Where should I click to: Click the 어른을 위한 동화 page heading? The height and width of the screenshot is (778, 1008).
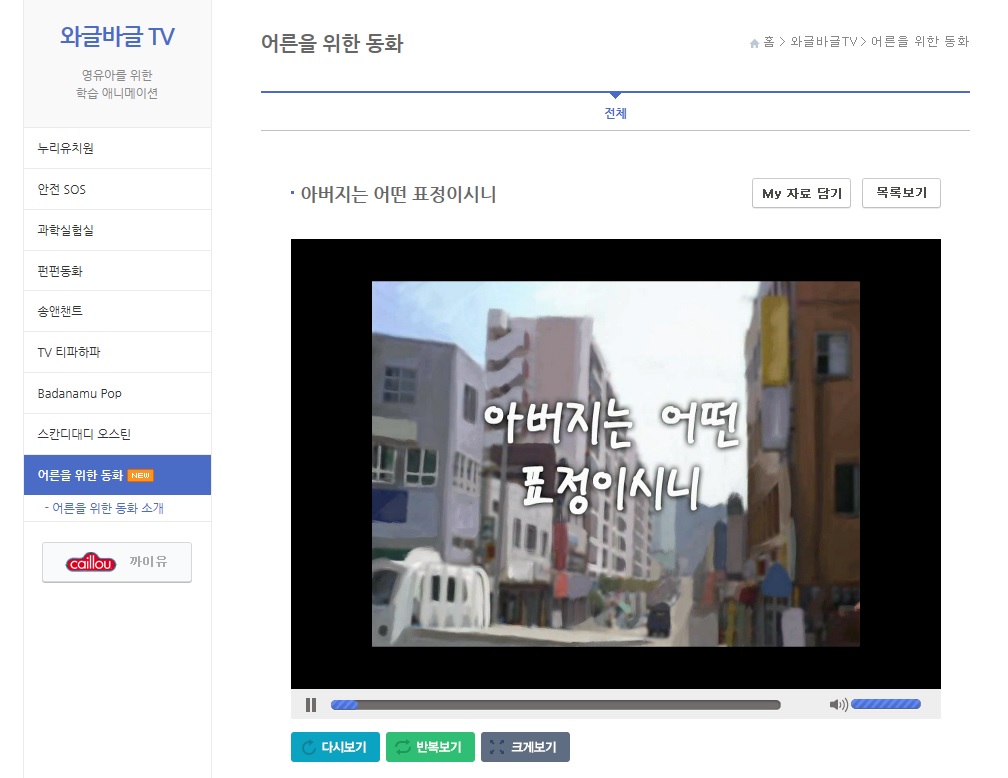[332, 44]
